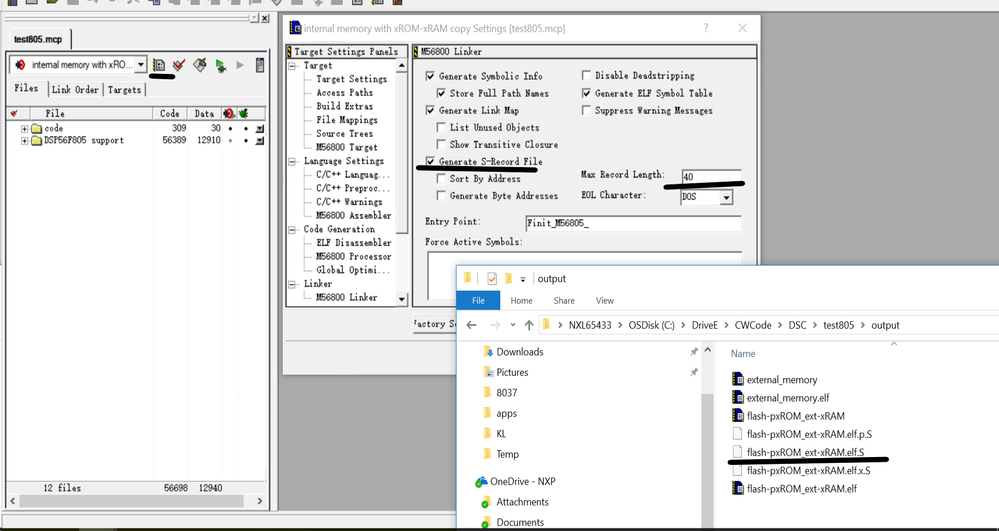The width and height of the screenshot is (999, 531).
Task: Close the project panel with small x button
Action: coord(265,18)
